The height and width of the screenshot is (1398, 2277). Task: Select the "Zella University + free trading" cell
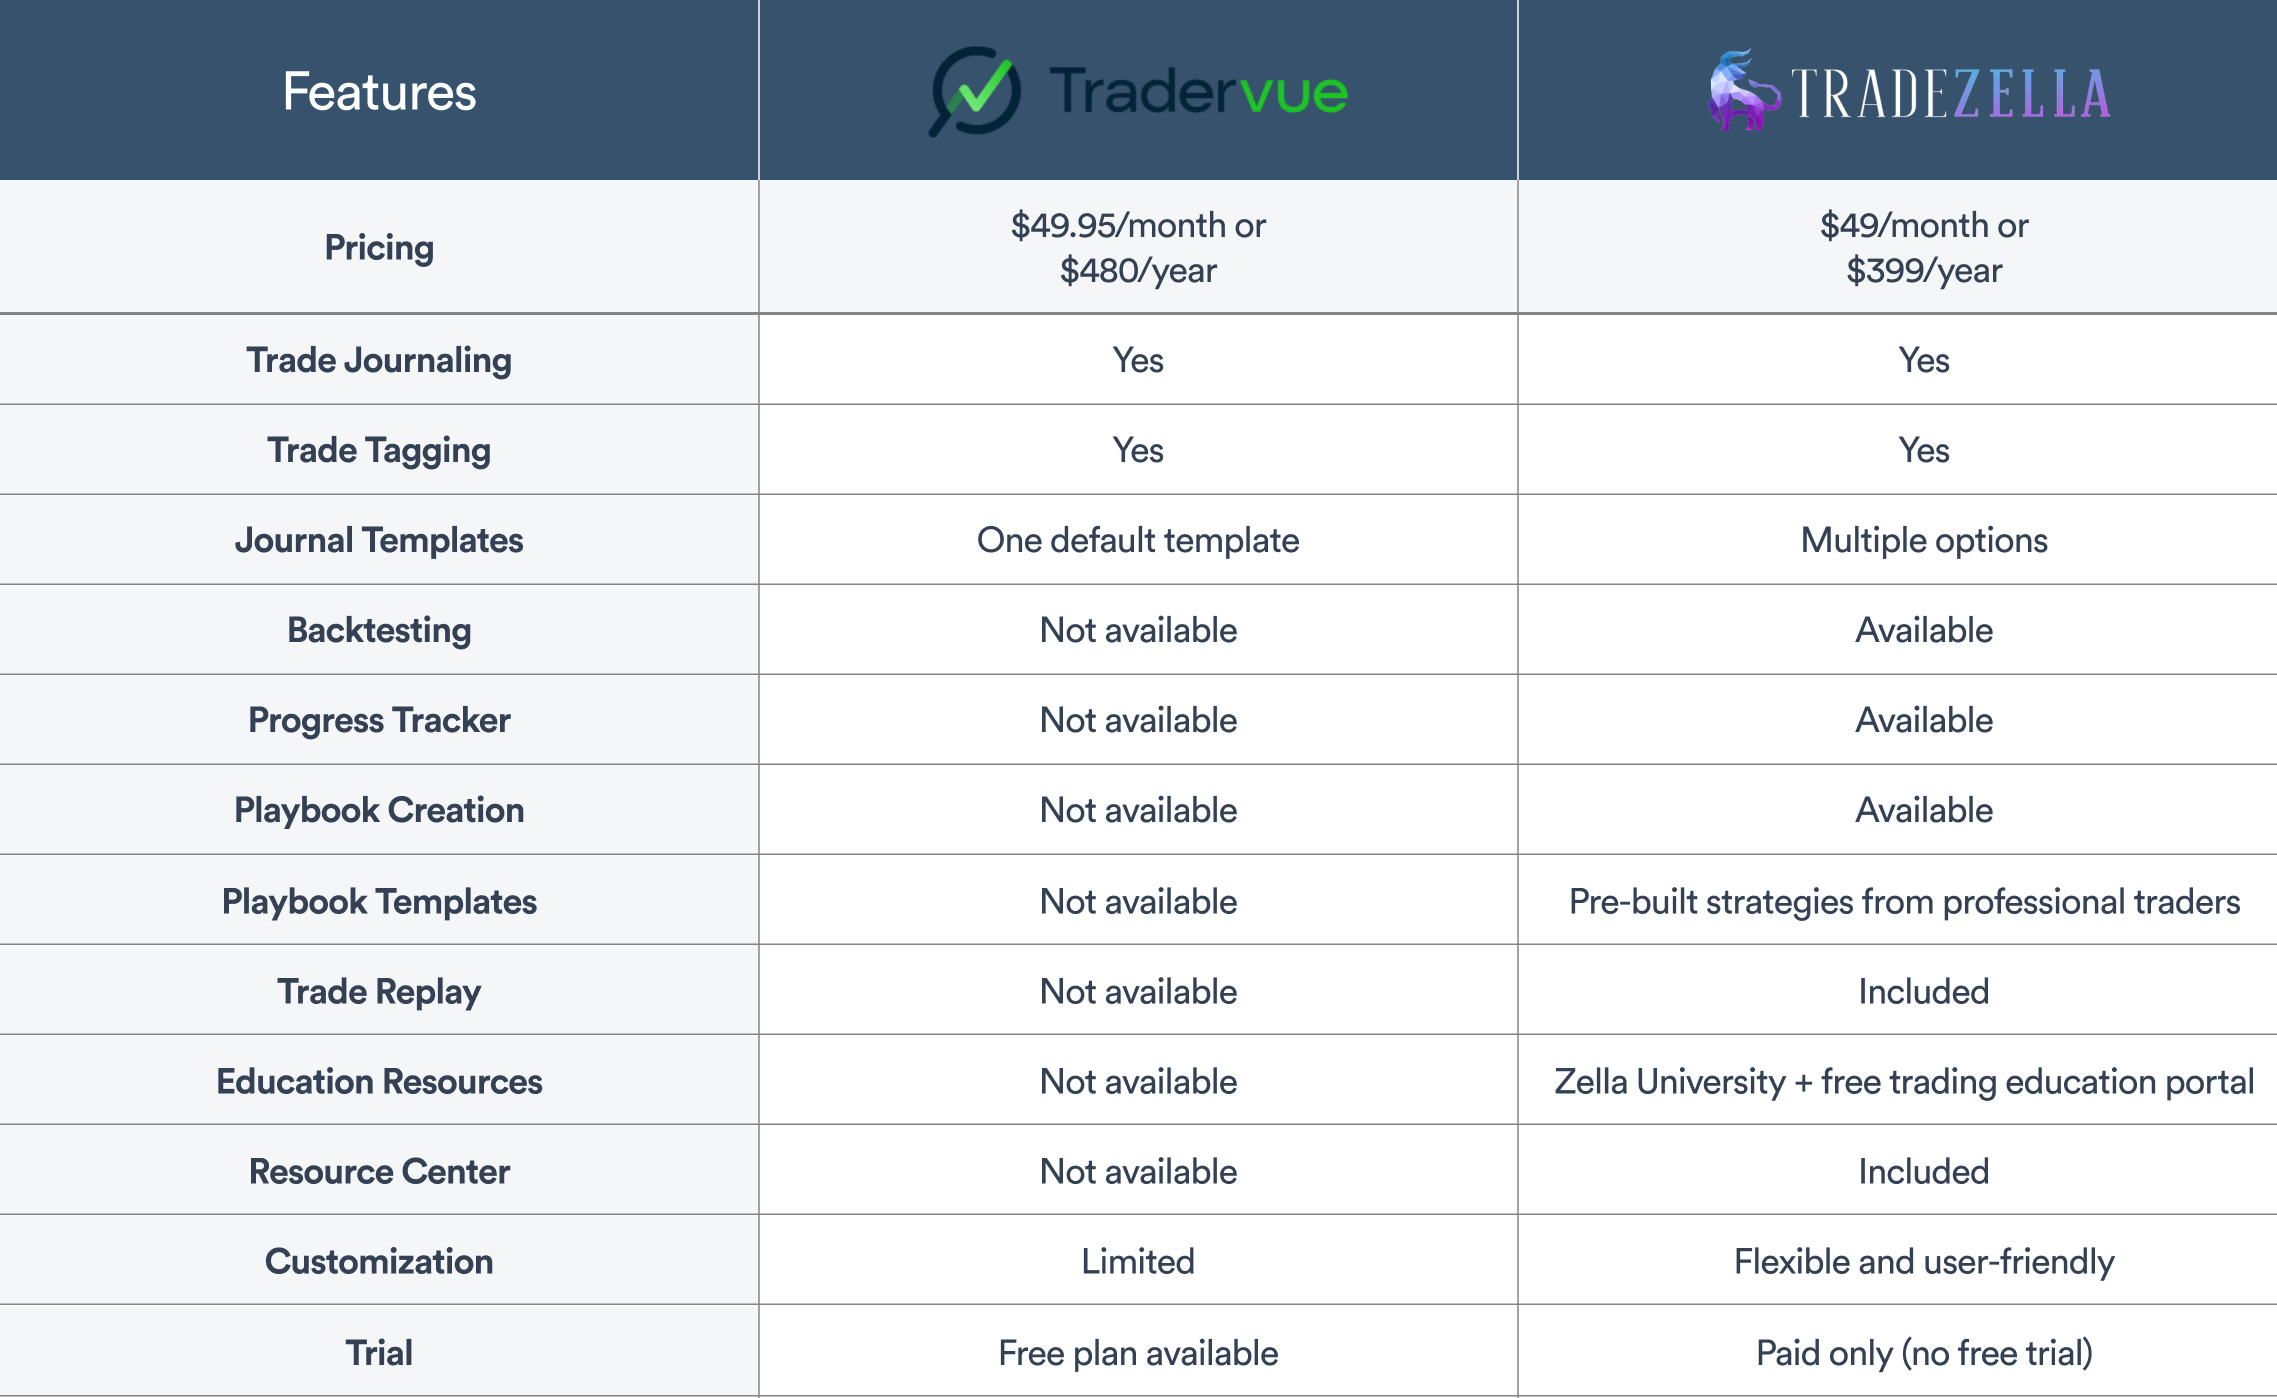coord(1903,1081)
